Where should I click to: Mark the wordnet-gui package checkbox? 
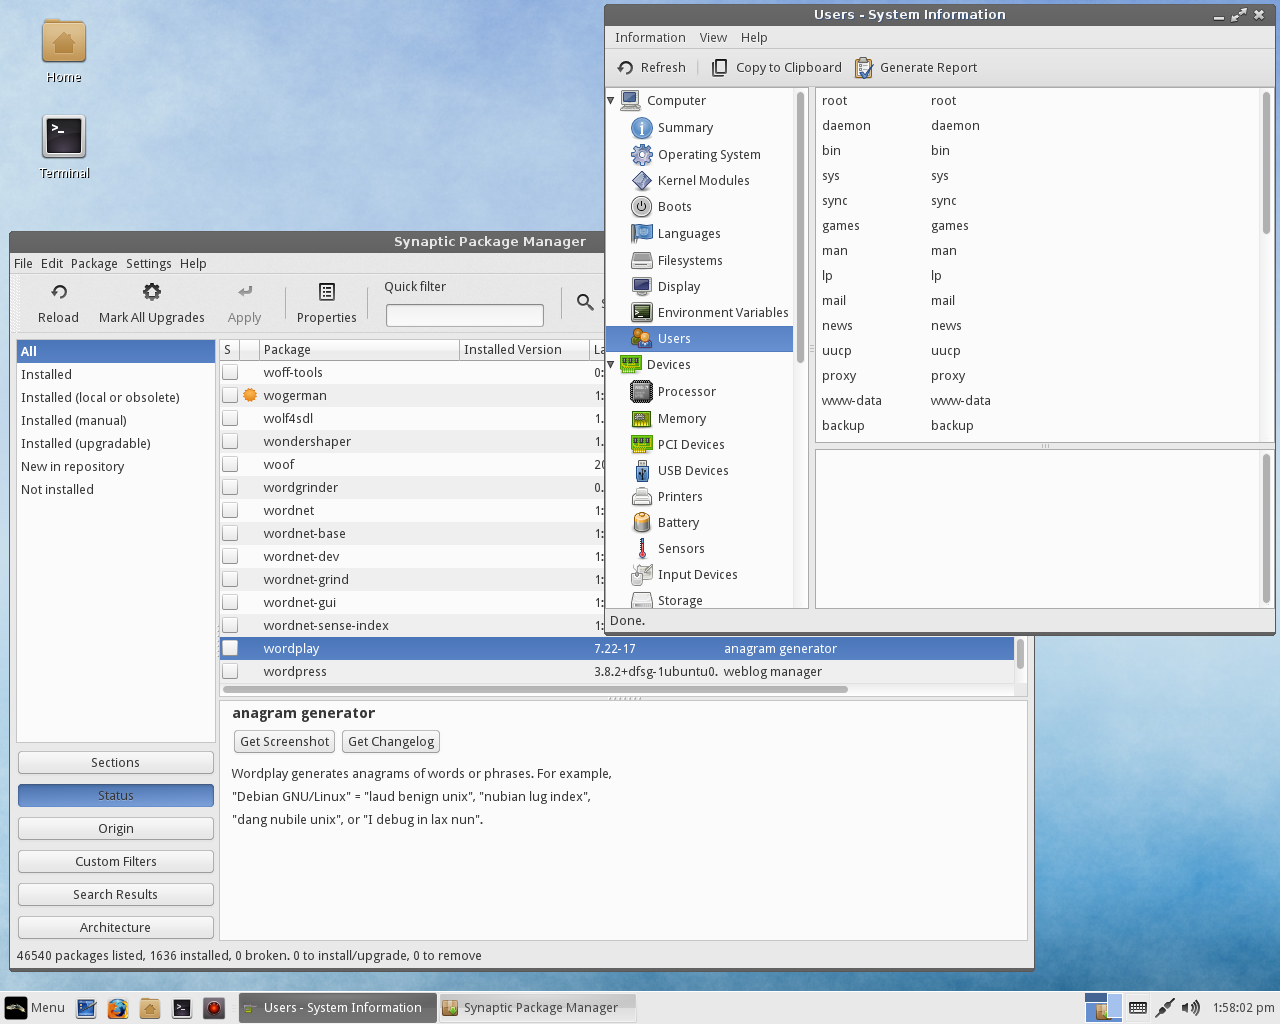point(230,603)
